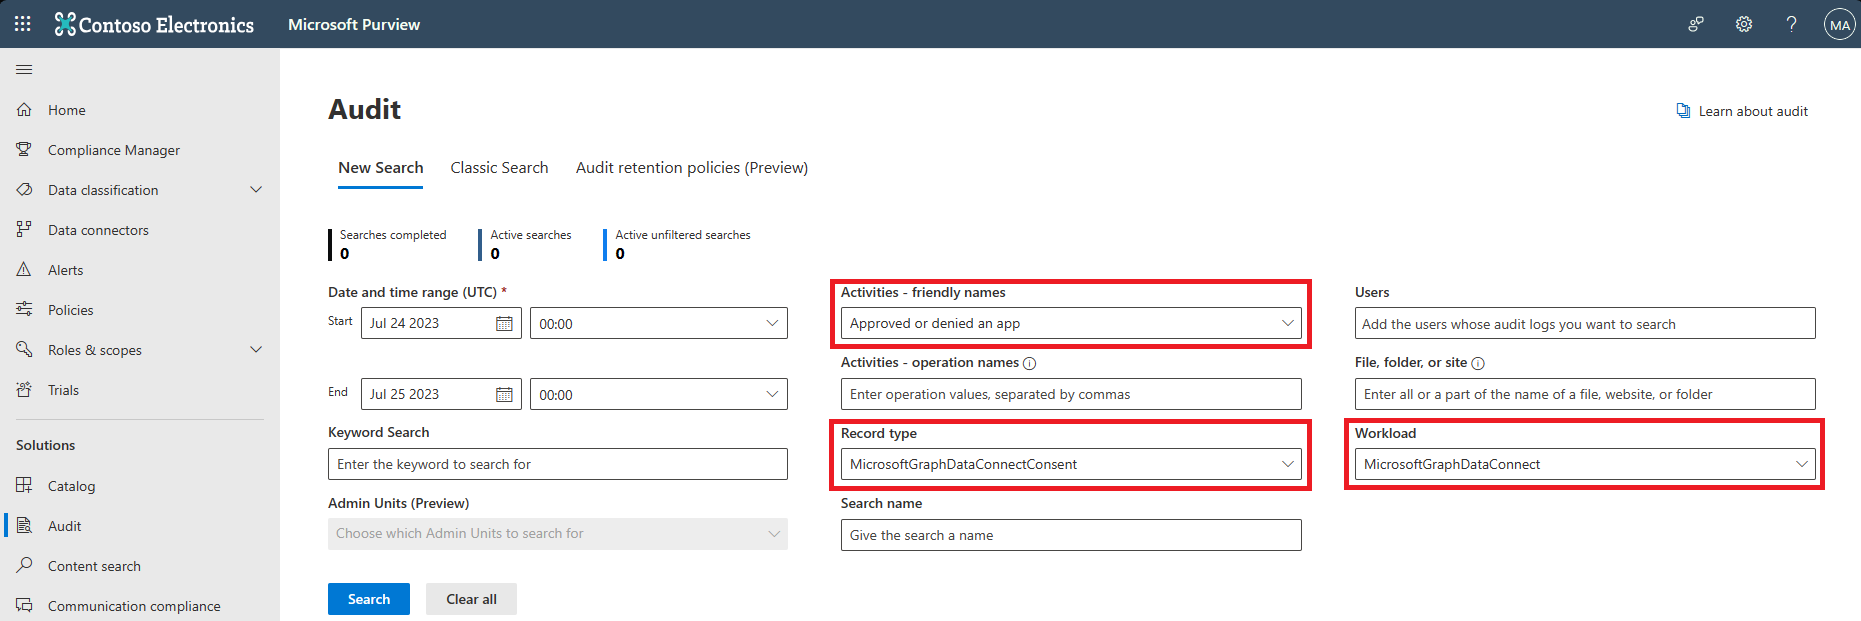Collapse the navigation hamburger menu
1861x621 pixels.
[x=24, y=69]
